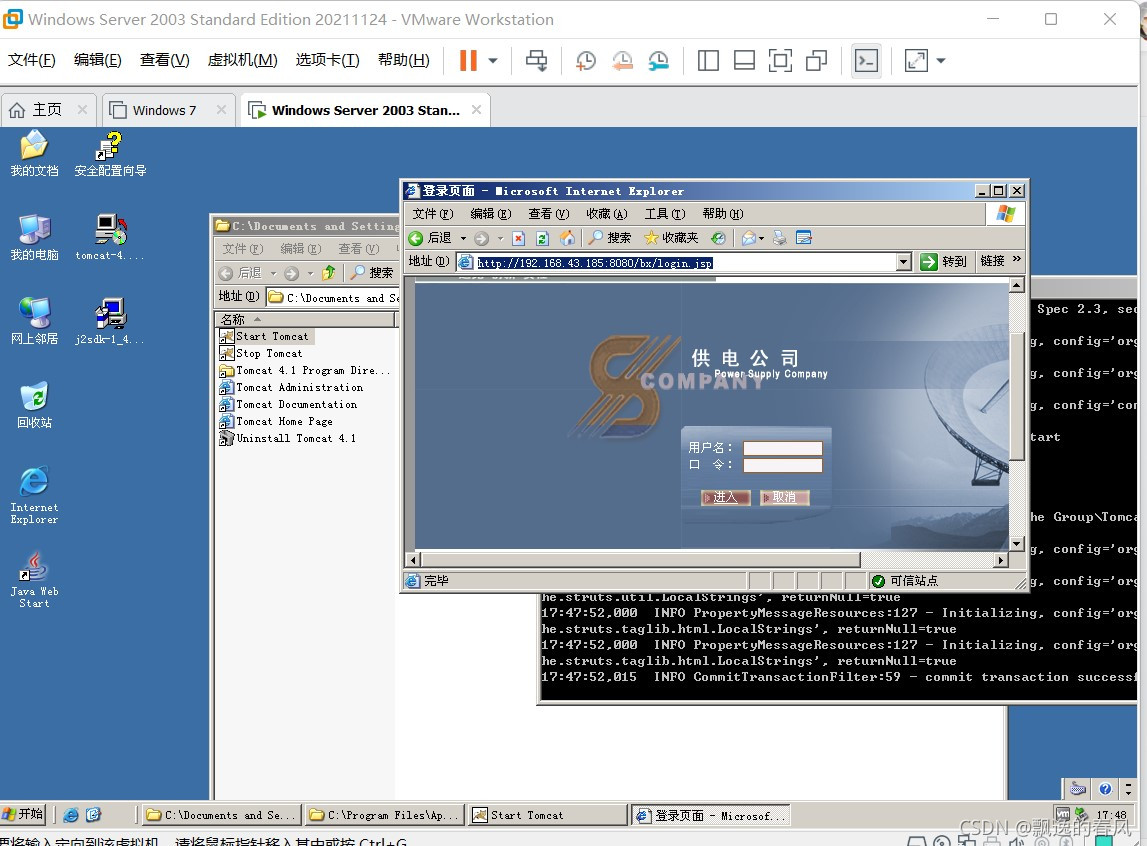
Task: Open the IE 收藏夹 favorites button
Action: [671, 238]
